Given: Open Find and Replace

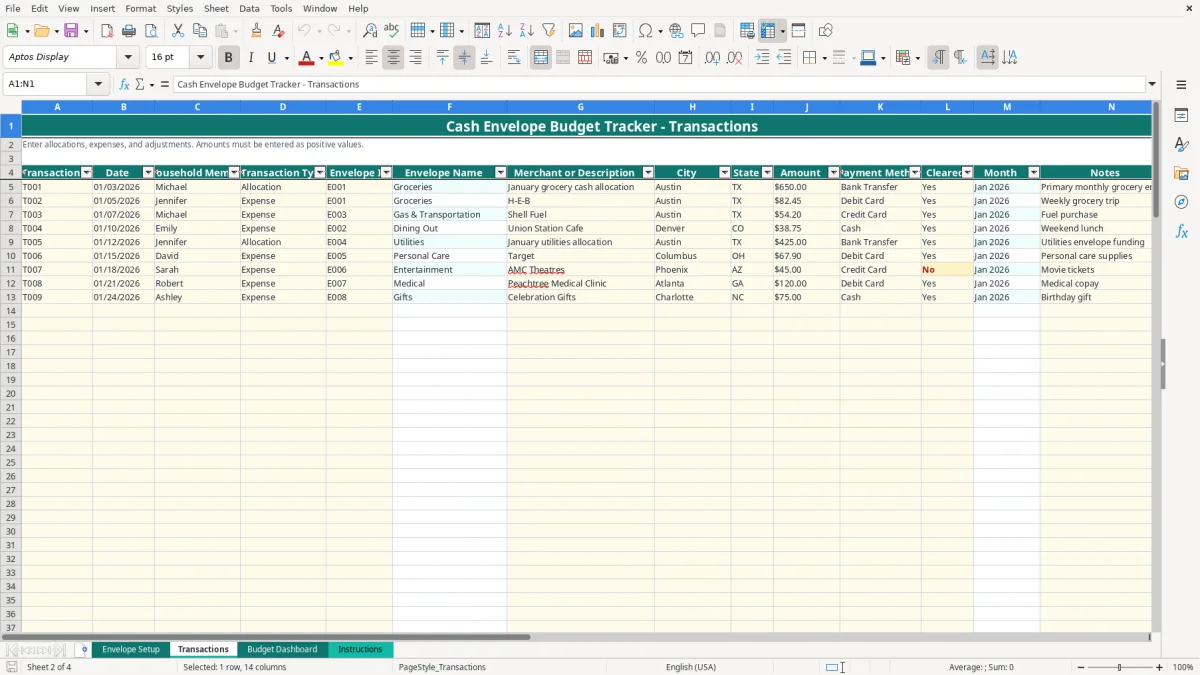Looking at the screenshot, I should [370, 31].
